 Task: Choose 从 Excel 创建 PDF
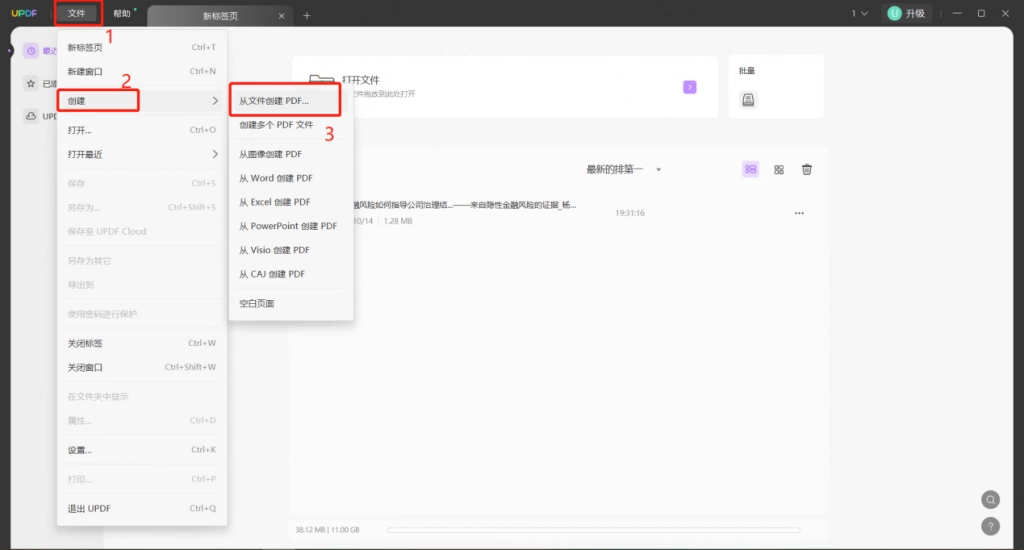click(291, 202)
